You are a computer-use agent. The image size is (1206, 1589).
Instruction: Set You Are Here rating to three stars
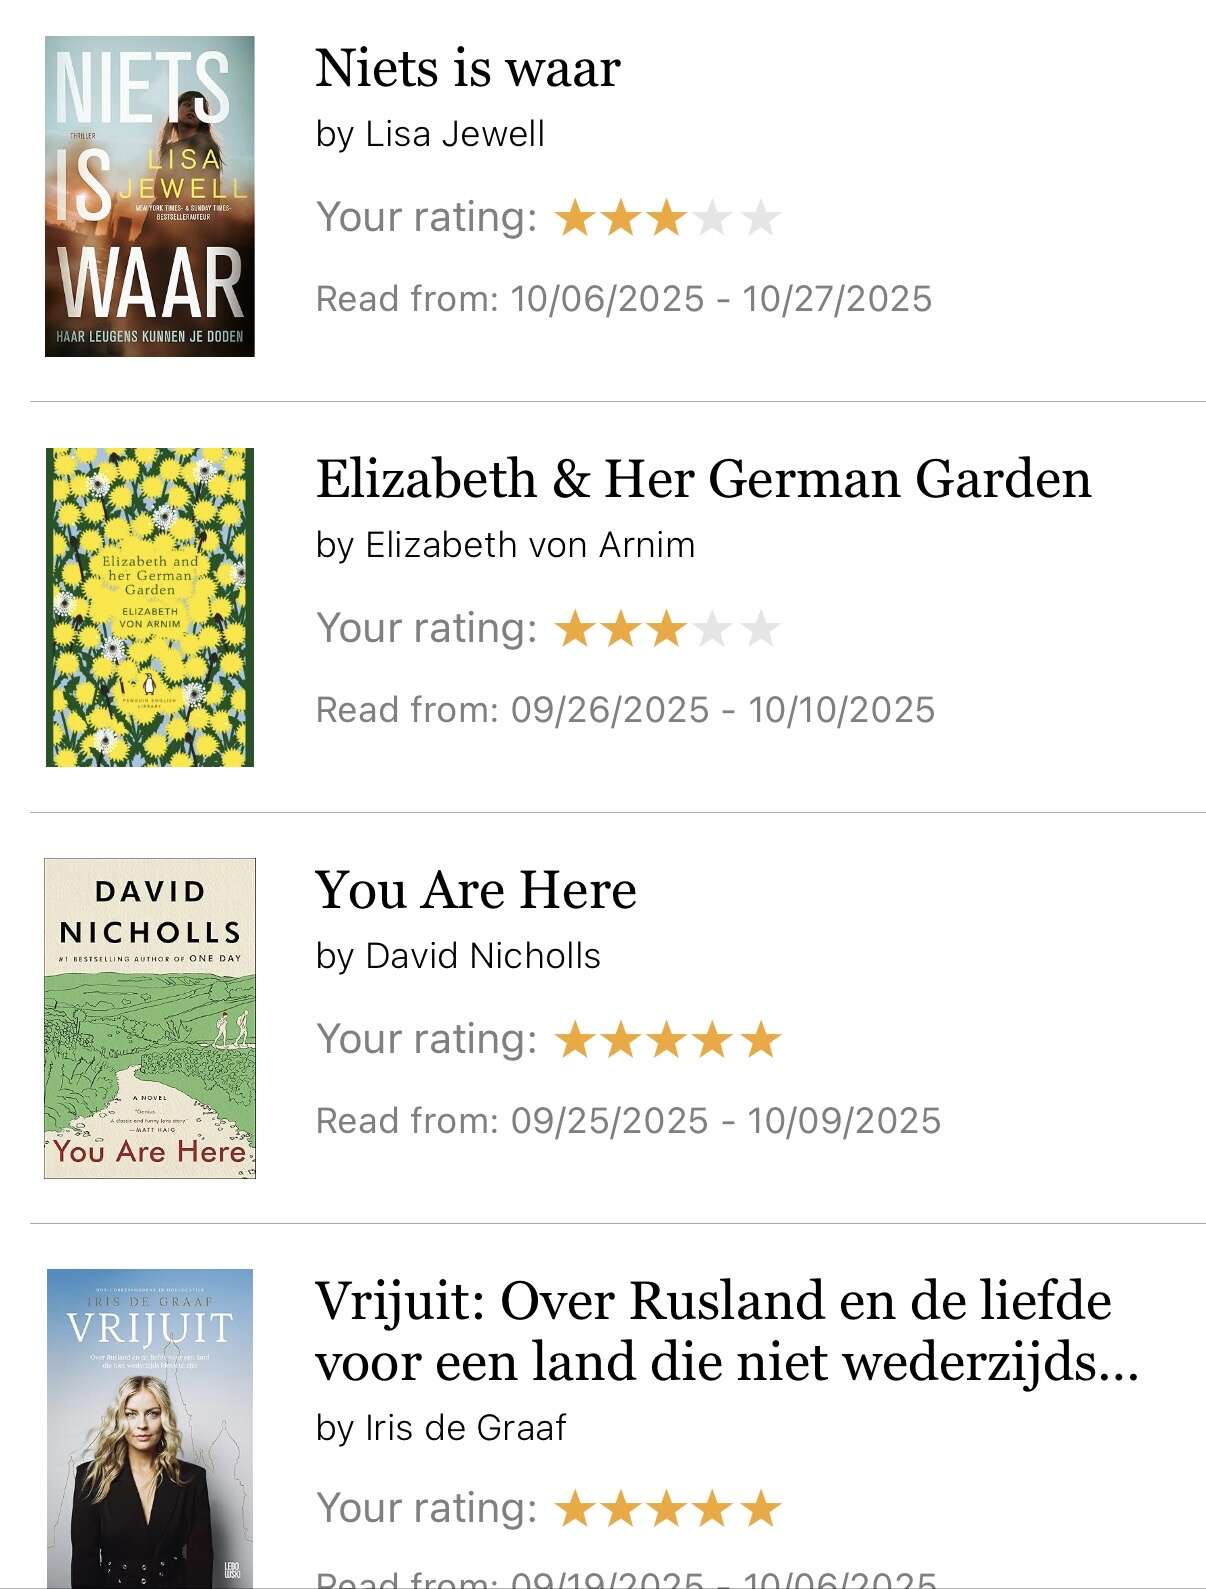pos(667,1040)
